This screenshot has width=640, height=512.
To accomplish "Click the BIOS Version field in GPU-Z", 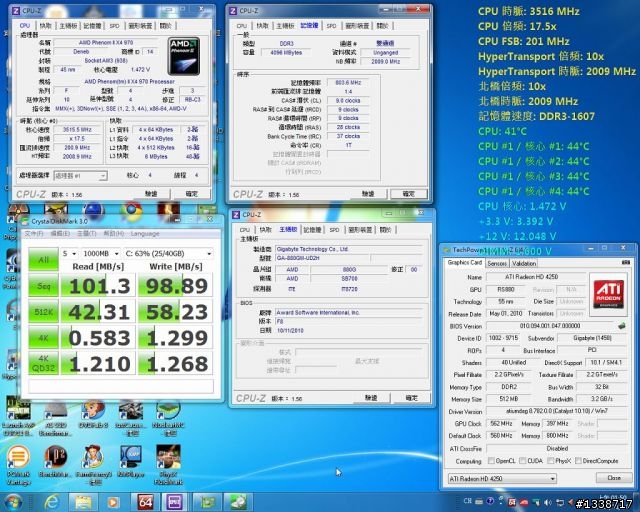I will click(550, 326).
